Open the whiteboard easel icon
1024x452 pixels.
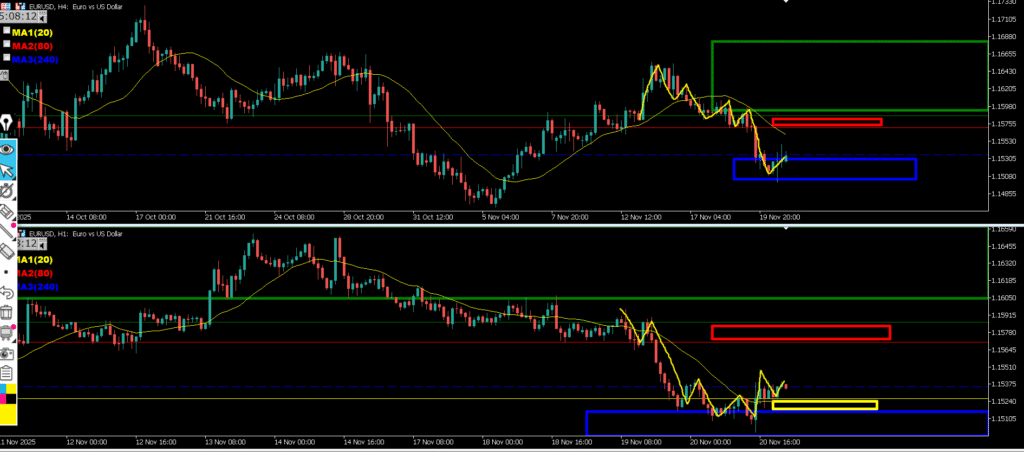click(7, 332)
